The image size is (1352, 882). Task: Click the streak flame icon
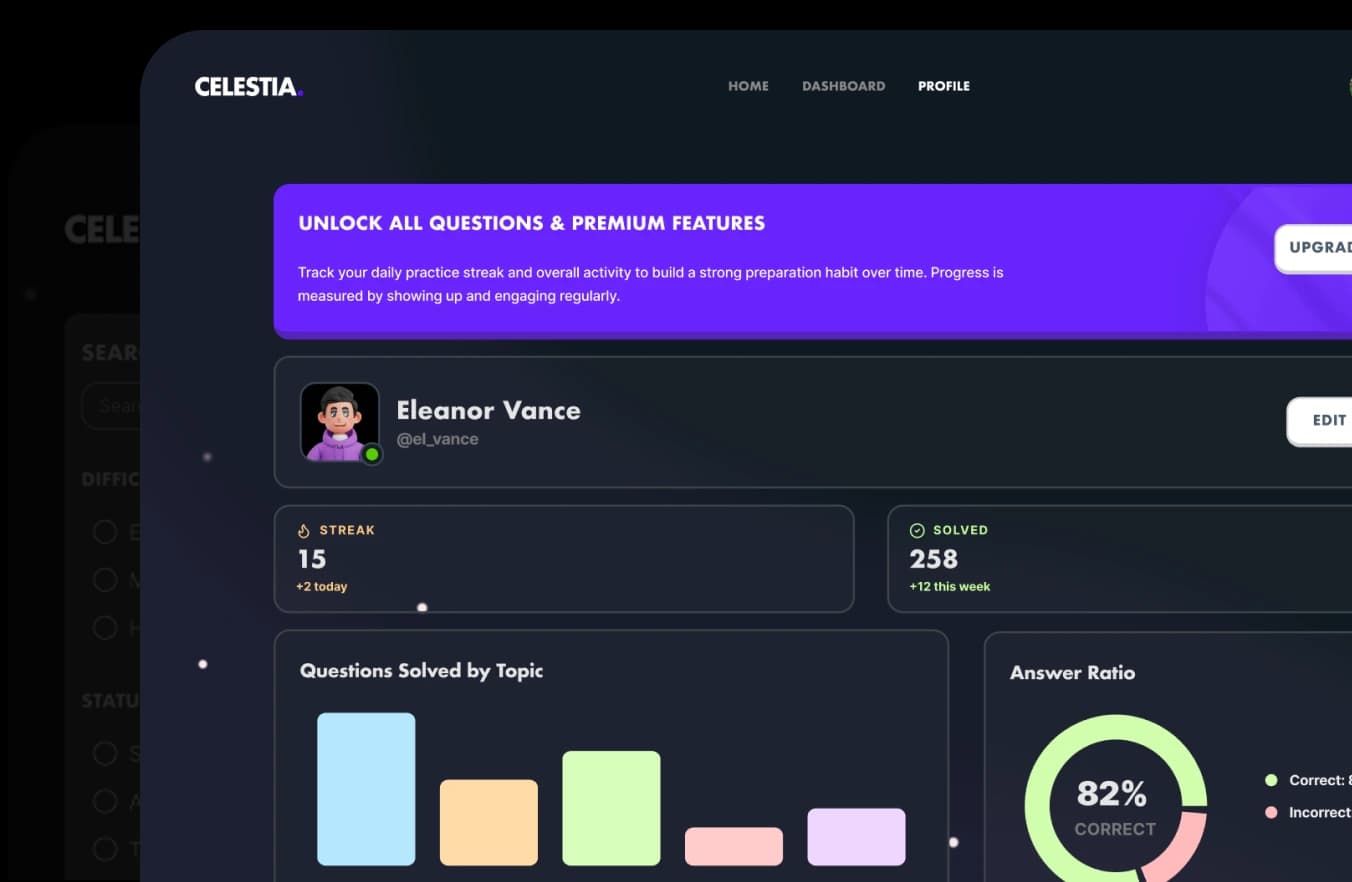(304, 531)
